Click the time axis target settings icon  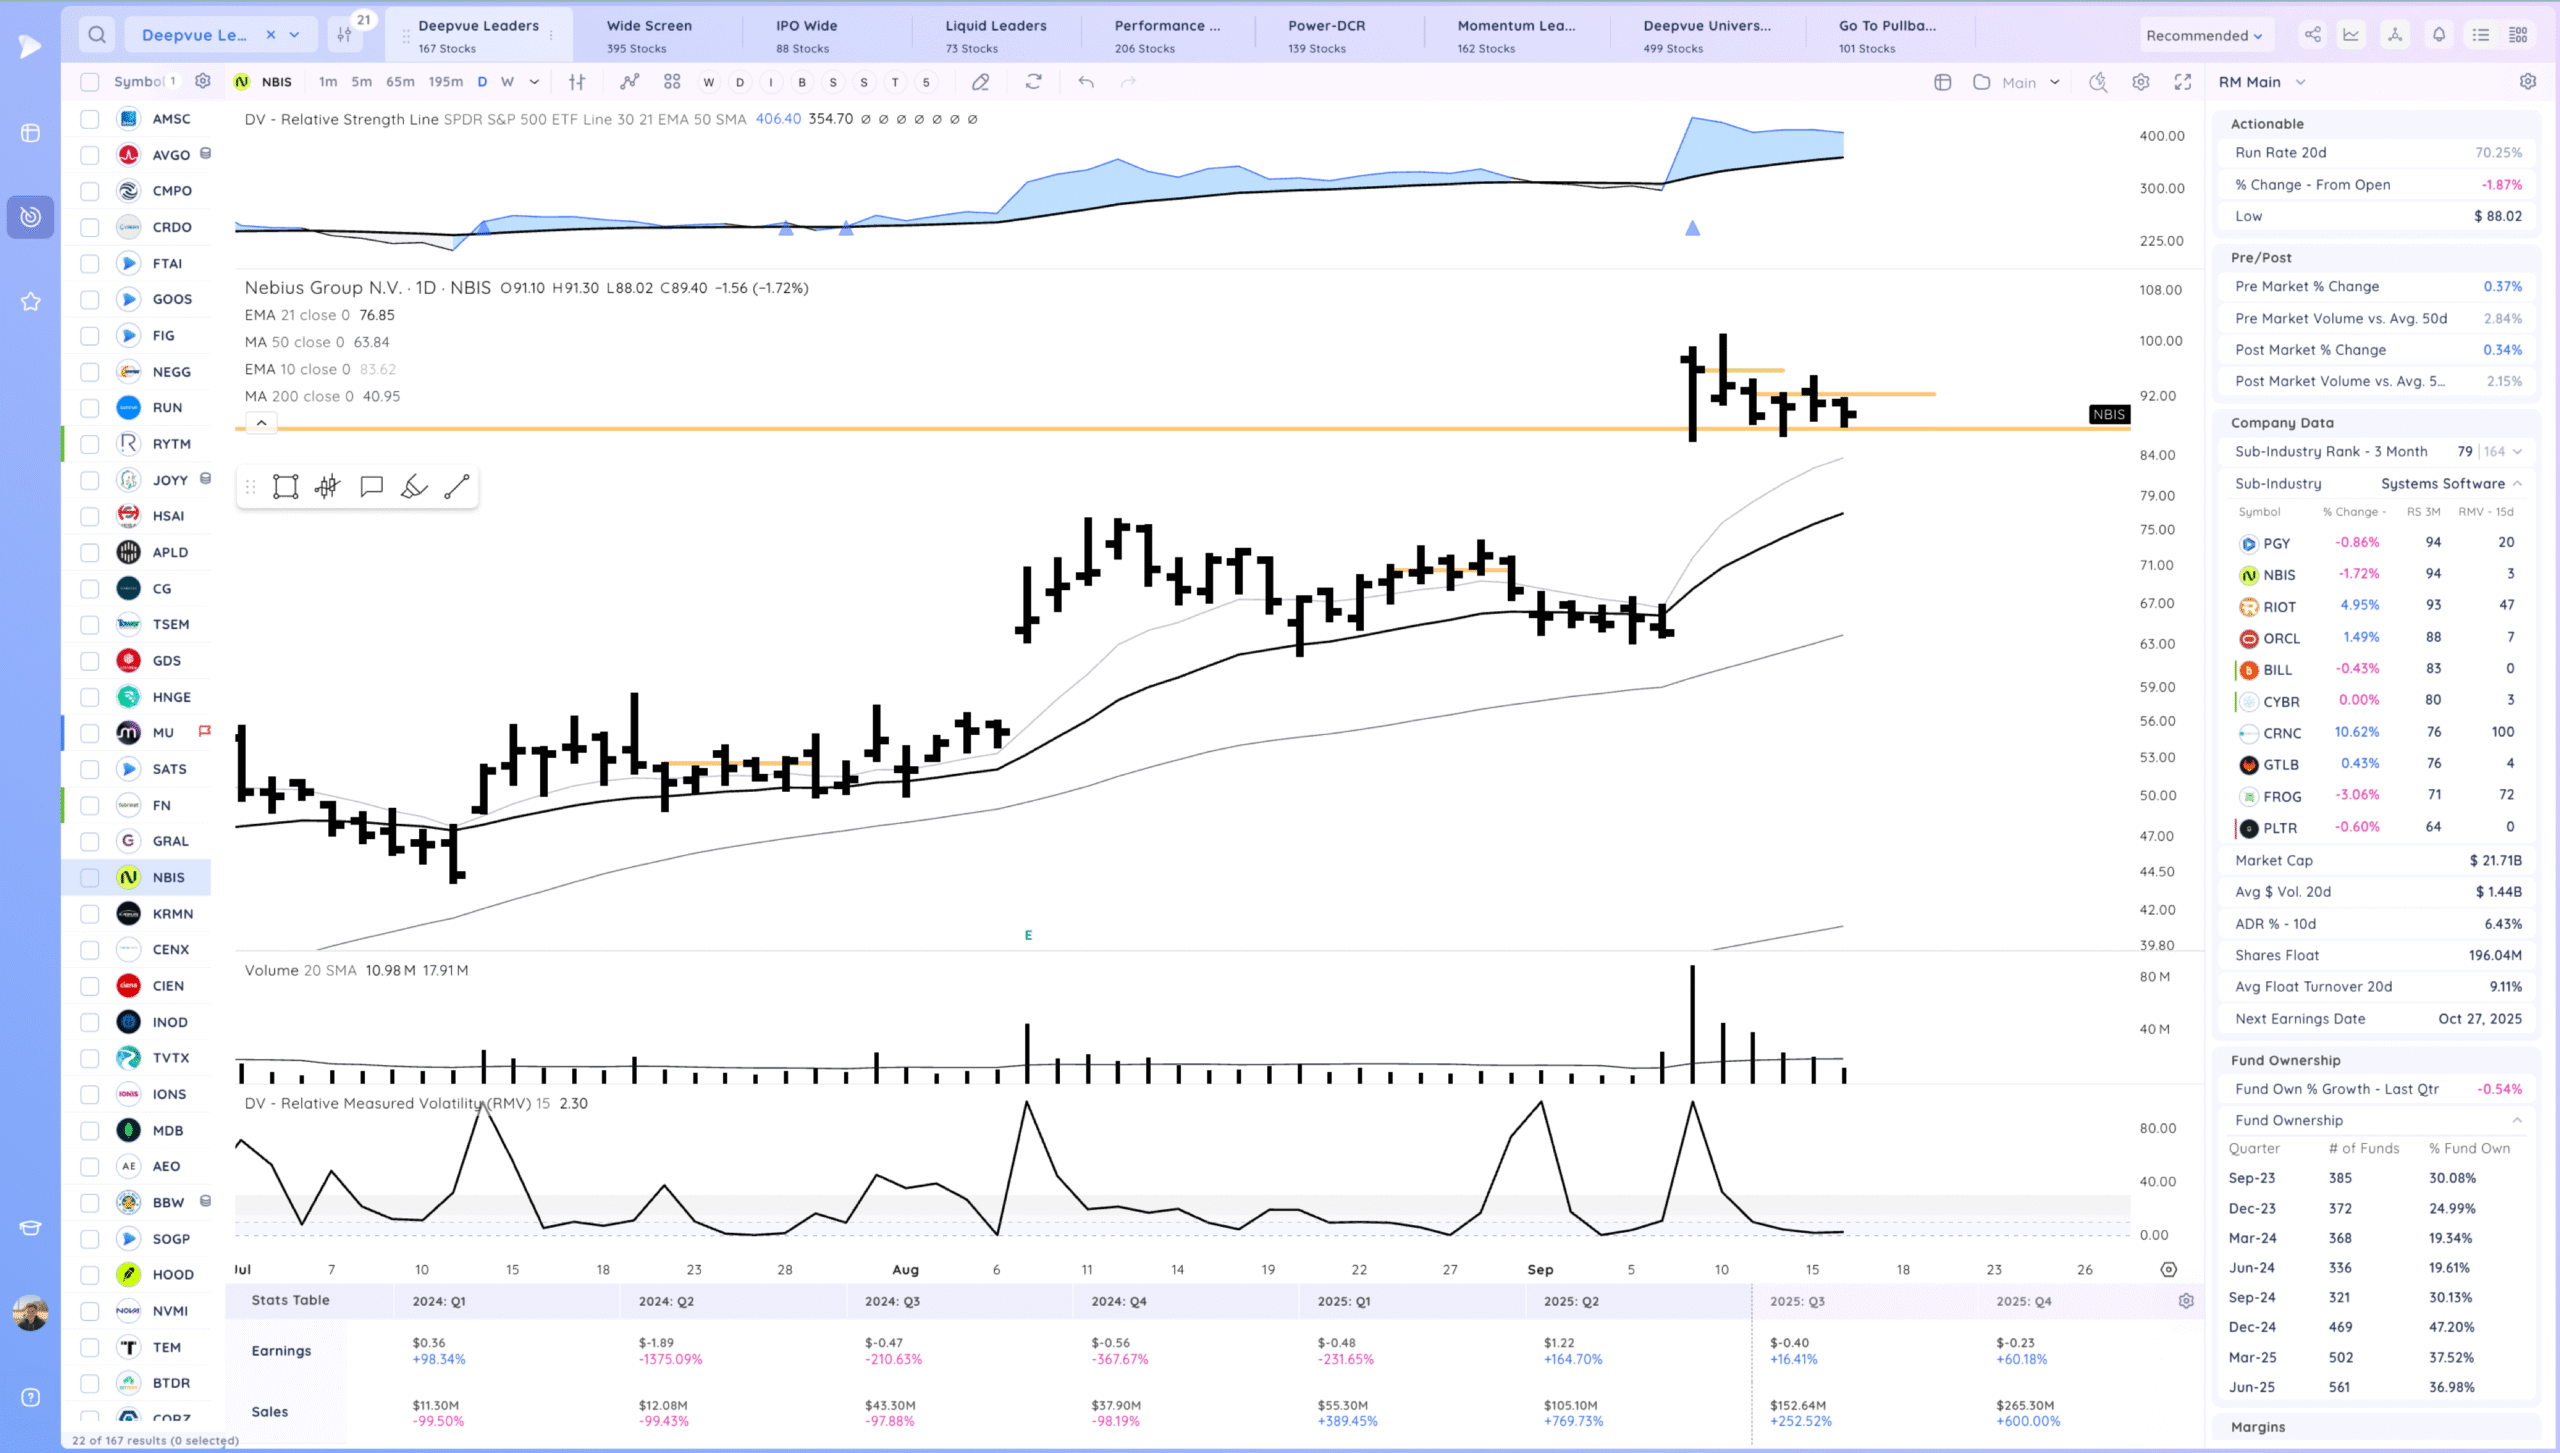click(2168, 1270)
